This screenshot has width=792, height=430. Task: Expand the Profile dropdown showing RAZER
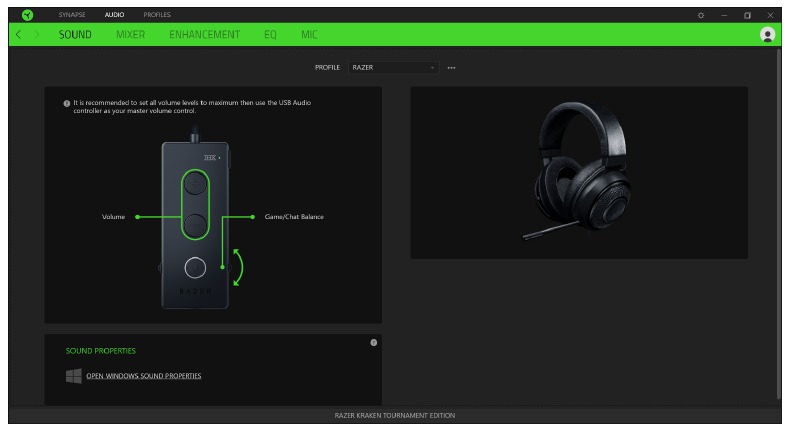(x=393, y=67)
